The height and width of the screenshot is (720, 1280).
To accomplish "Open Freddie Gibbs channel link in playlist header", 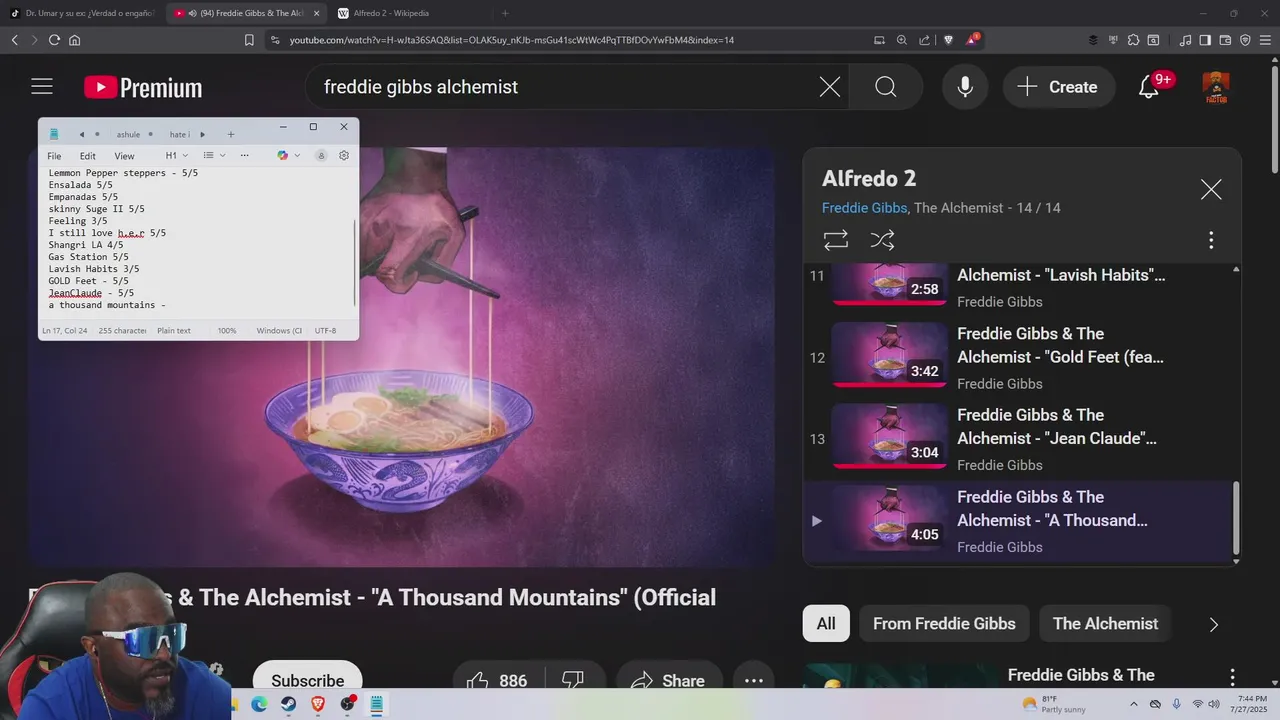I will (x=864, y=208).
